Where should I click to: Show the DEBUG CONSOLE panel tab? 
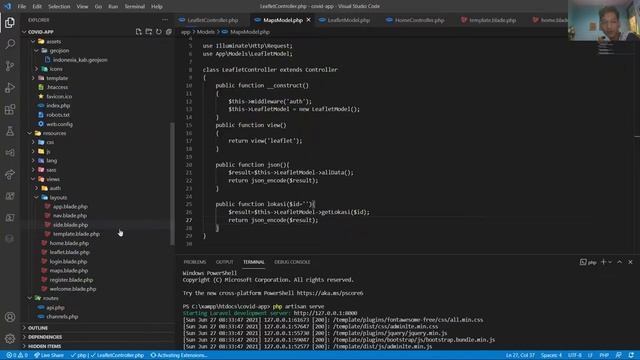pyautogui.click(x=292, y=262)
